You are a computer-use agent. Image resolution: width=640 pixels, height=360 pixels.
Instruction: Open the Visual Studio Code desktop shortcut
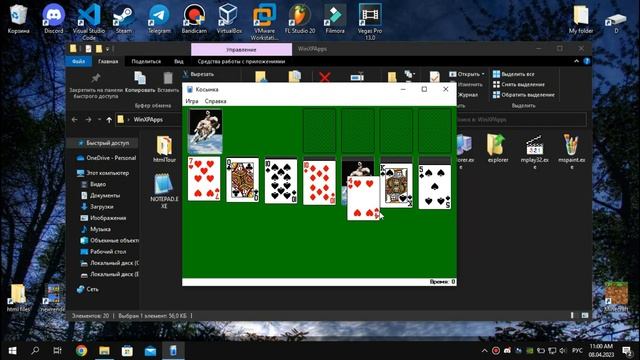(89, 21)
